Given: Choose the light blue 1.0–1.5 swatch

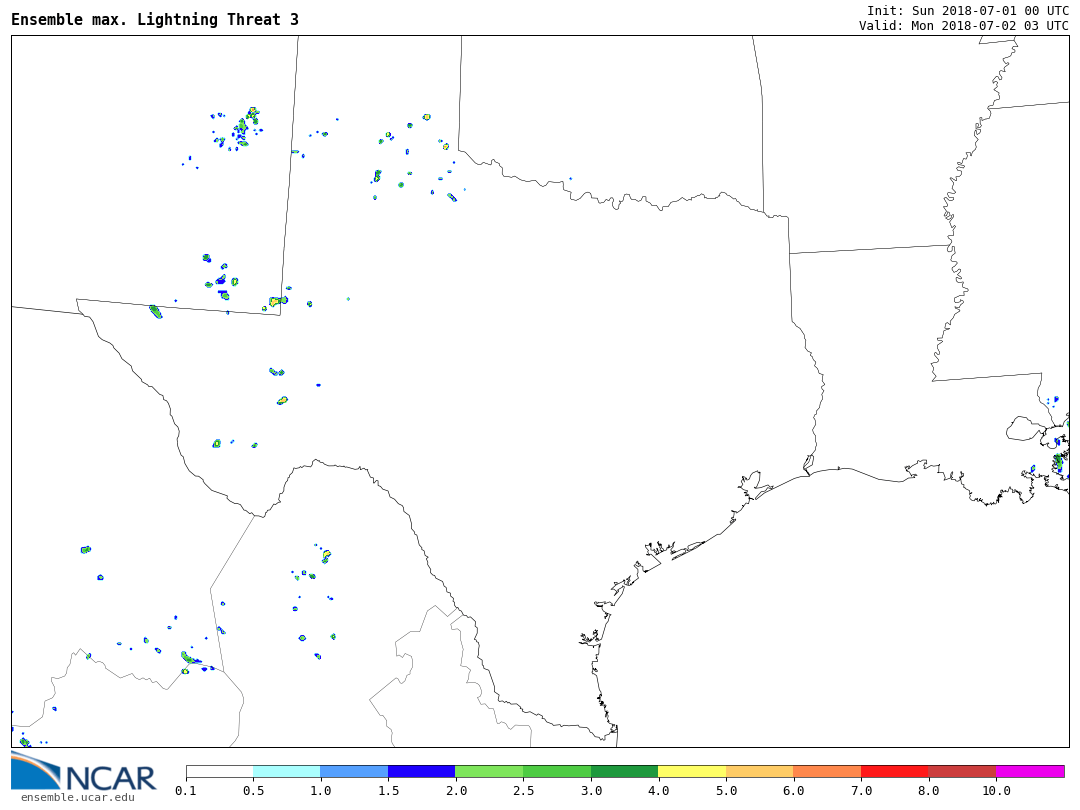Looking at the screenshot, I should point(354,772).
